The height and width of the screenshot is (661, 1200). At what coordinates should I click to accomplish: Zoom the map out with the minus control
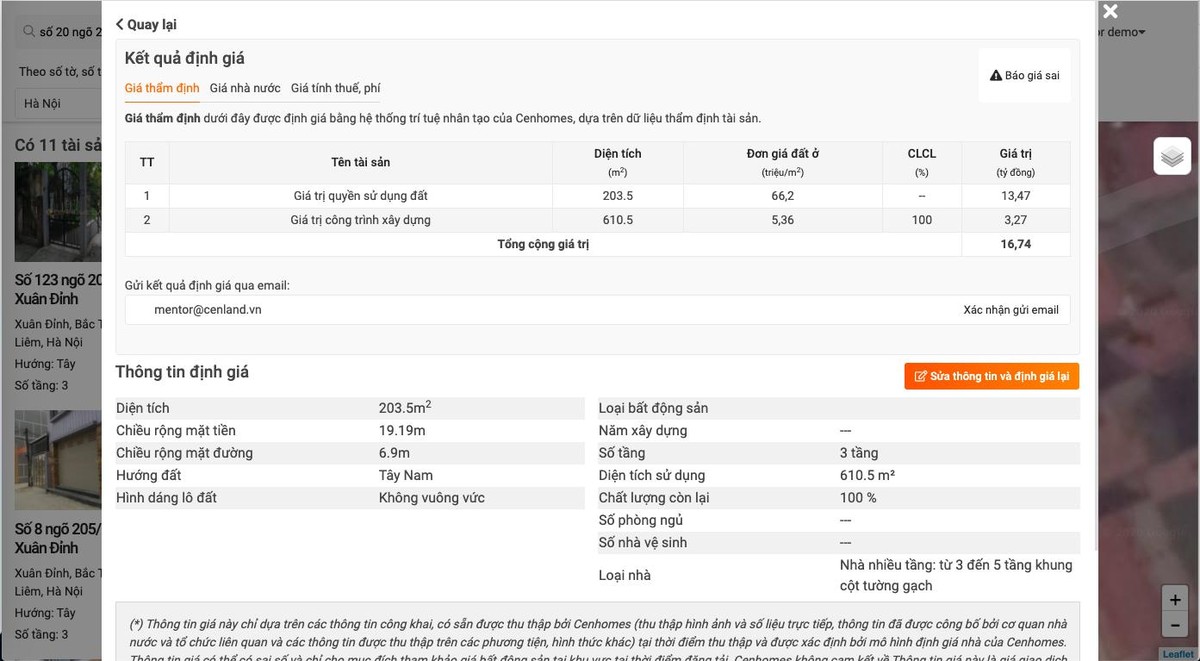(1174, 625)
